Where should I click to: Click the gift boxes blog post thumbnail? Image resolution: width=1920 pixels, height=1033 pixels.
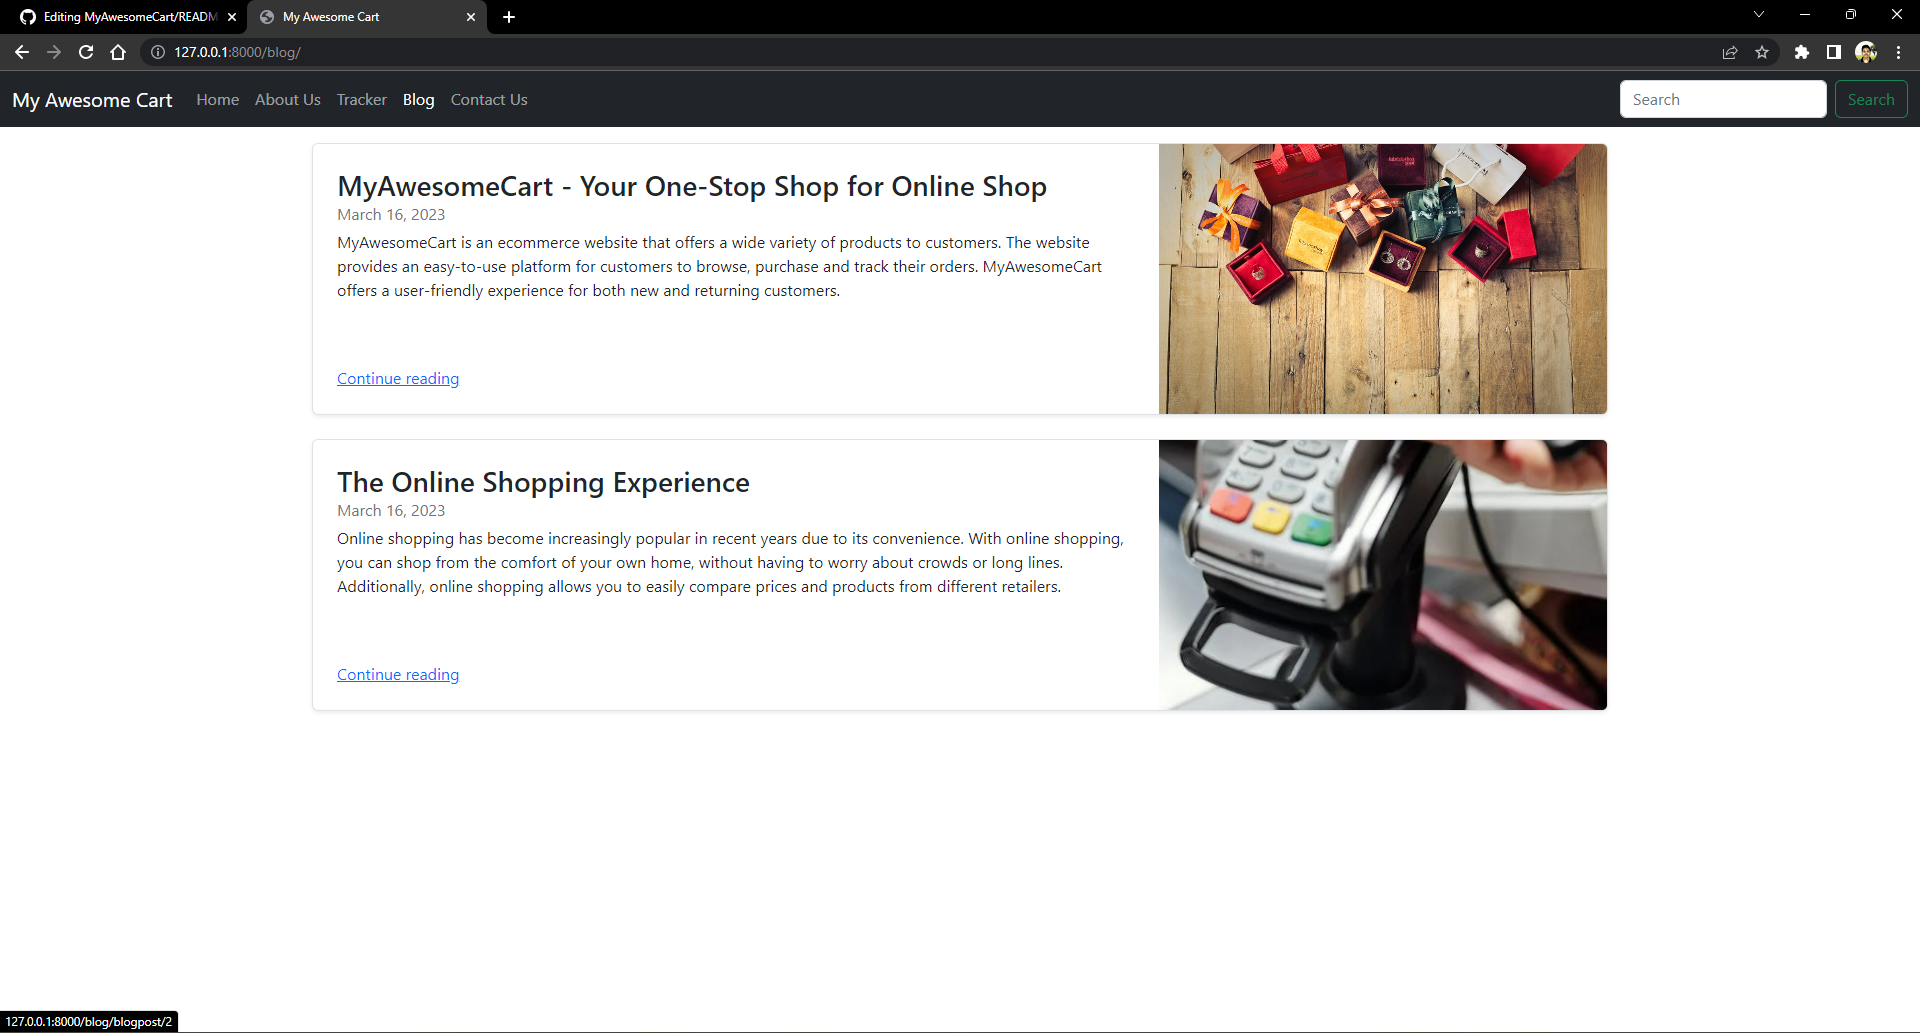pos(1382,278)
